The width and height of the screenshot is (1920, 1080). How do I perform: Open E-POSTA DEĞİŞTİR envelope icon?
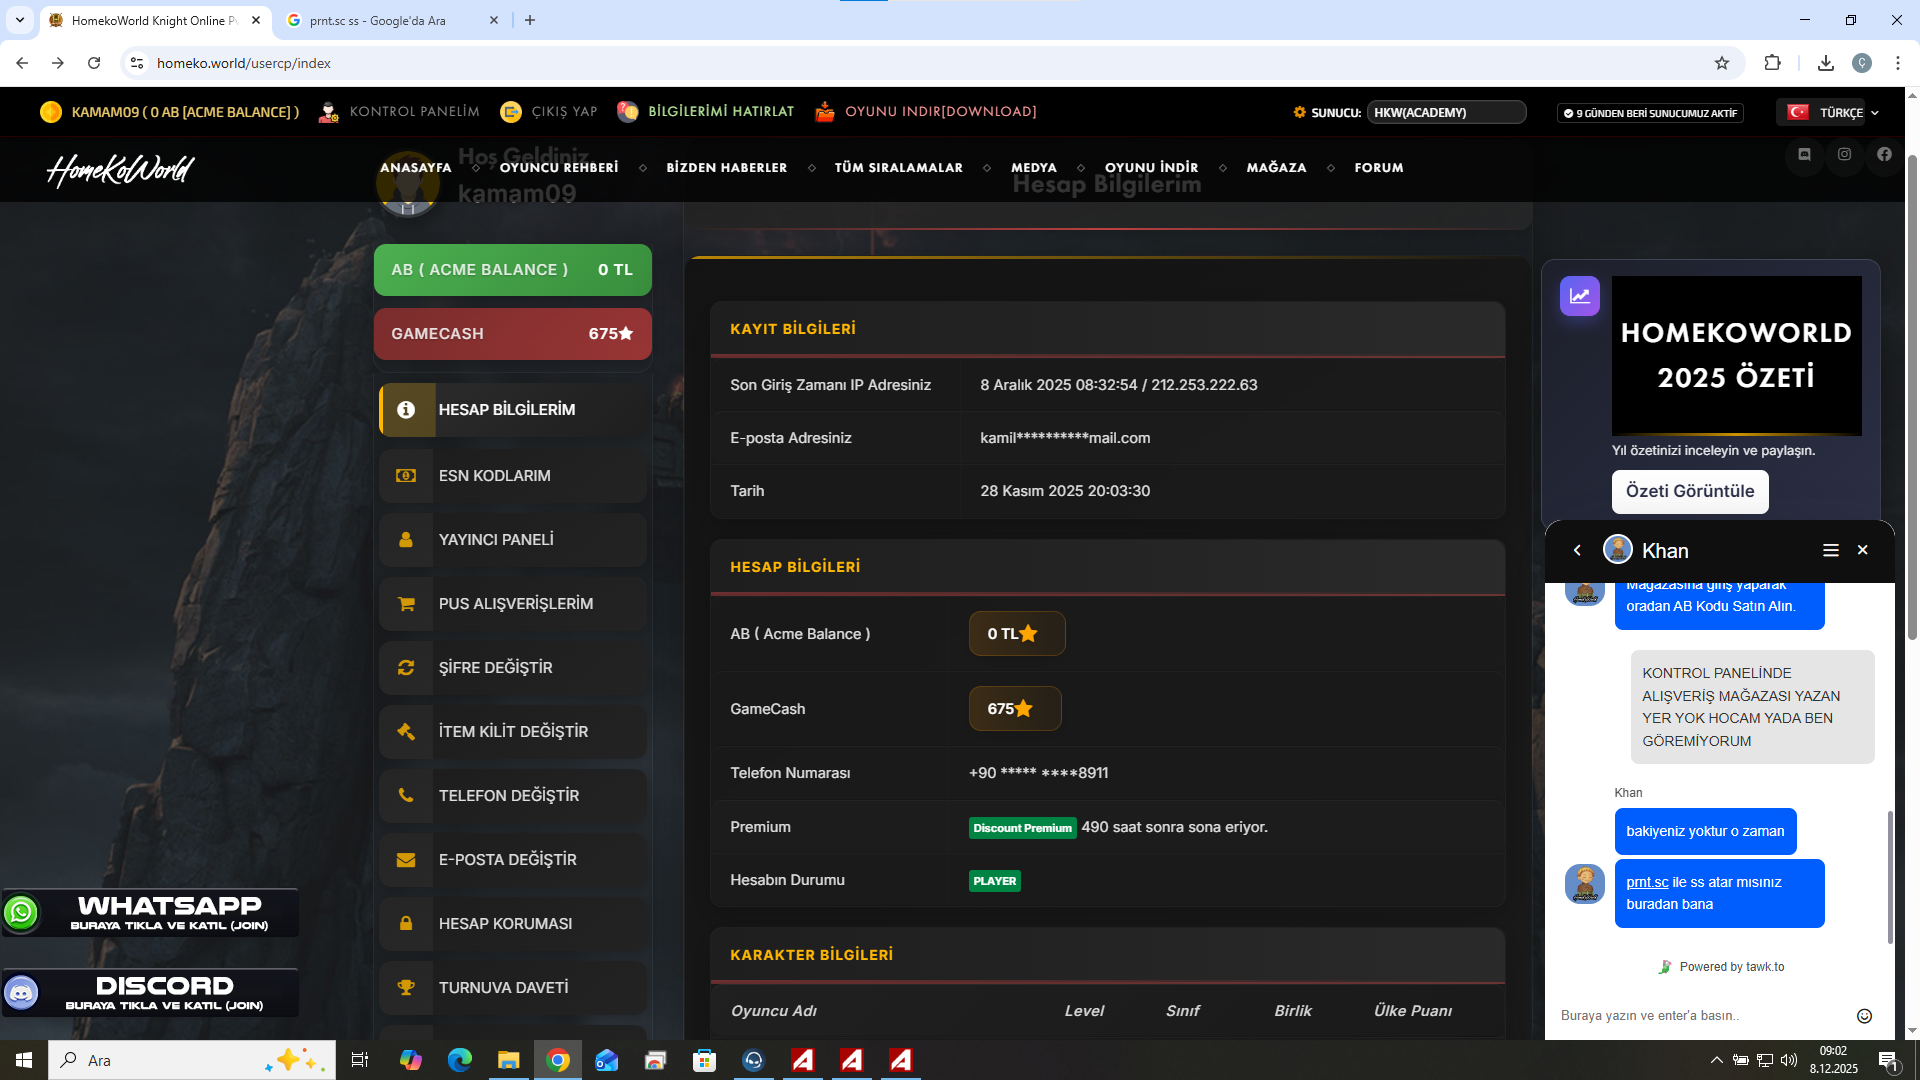(x=406, y=860)
